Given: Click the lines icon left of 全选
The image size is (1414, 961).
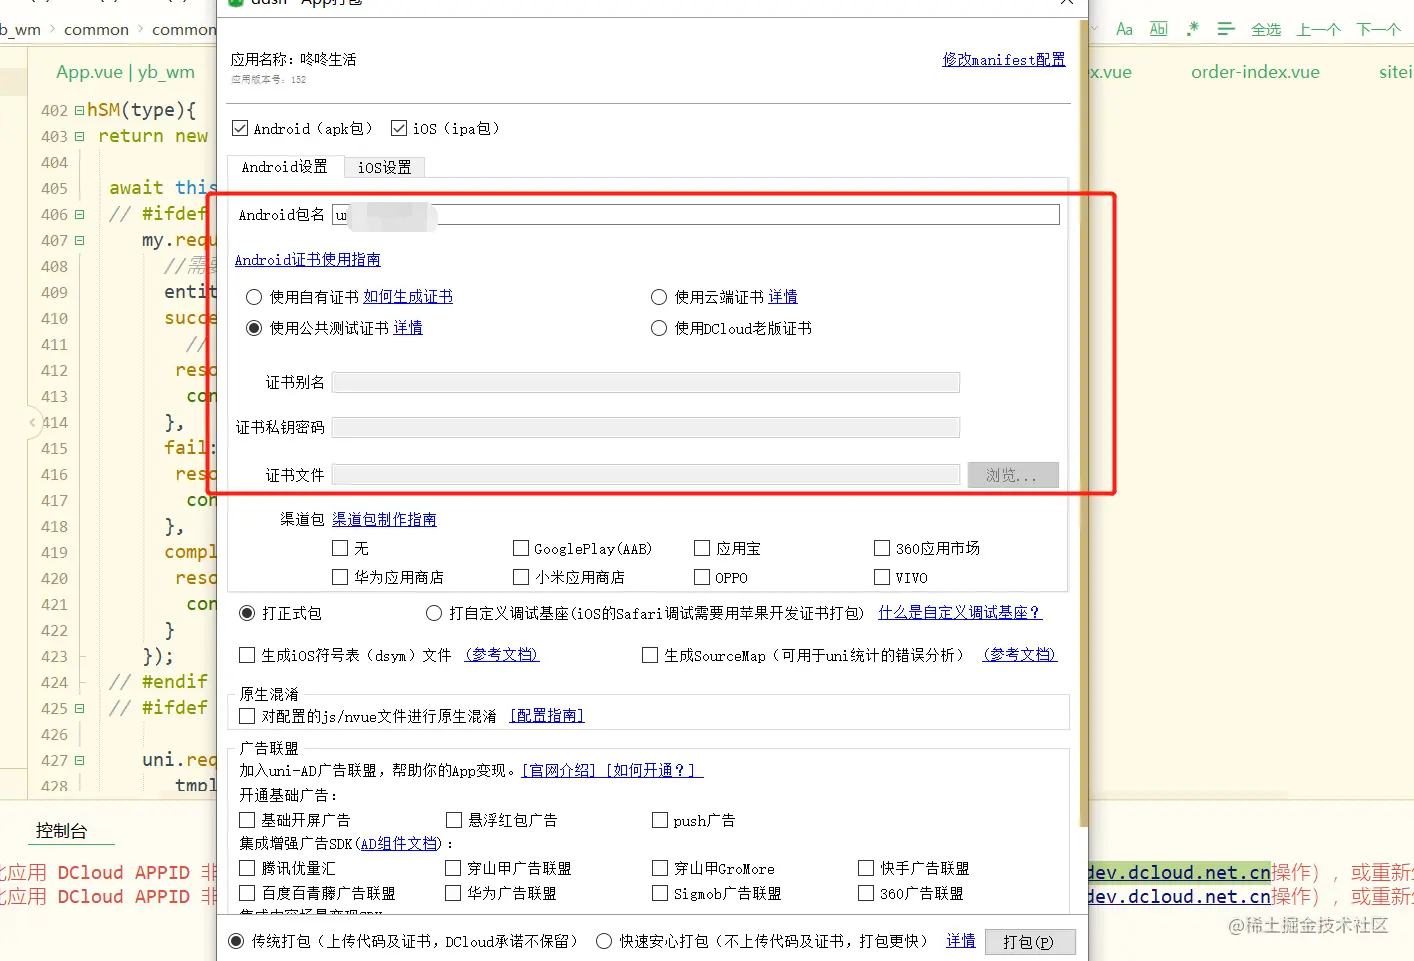Looking at the screenshot, I should [x=1226, y=29].
